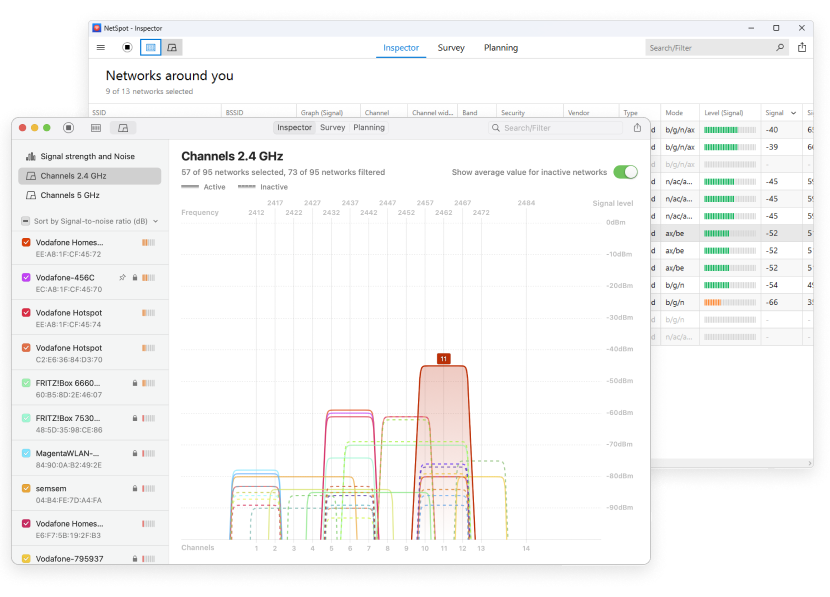Click the orange signal level bar in the -66 row

[730, 302]
